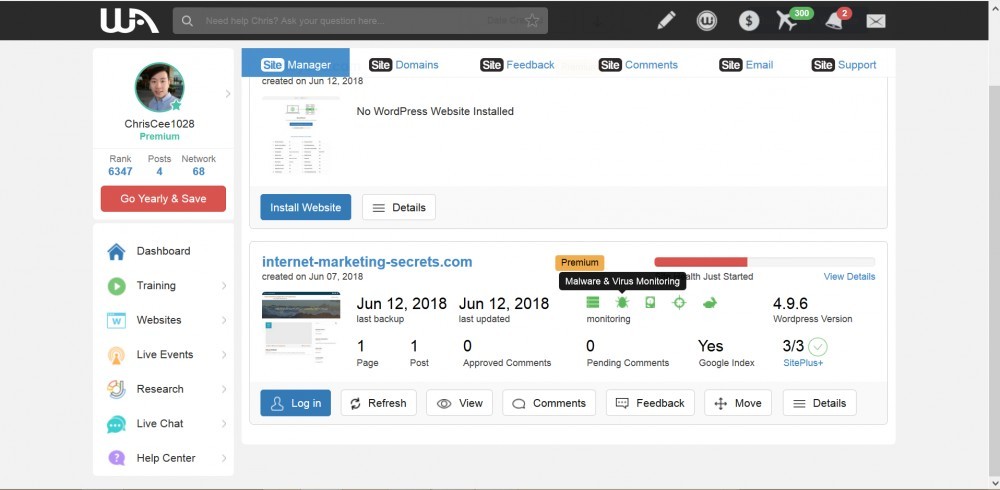
Task: Click Go Yearly & Save button
Action: (x=163, y=198)
